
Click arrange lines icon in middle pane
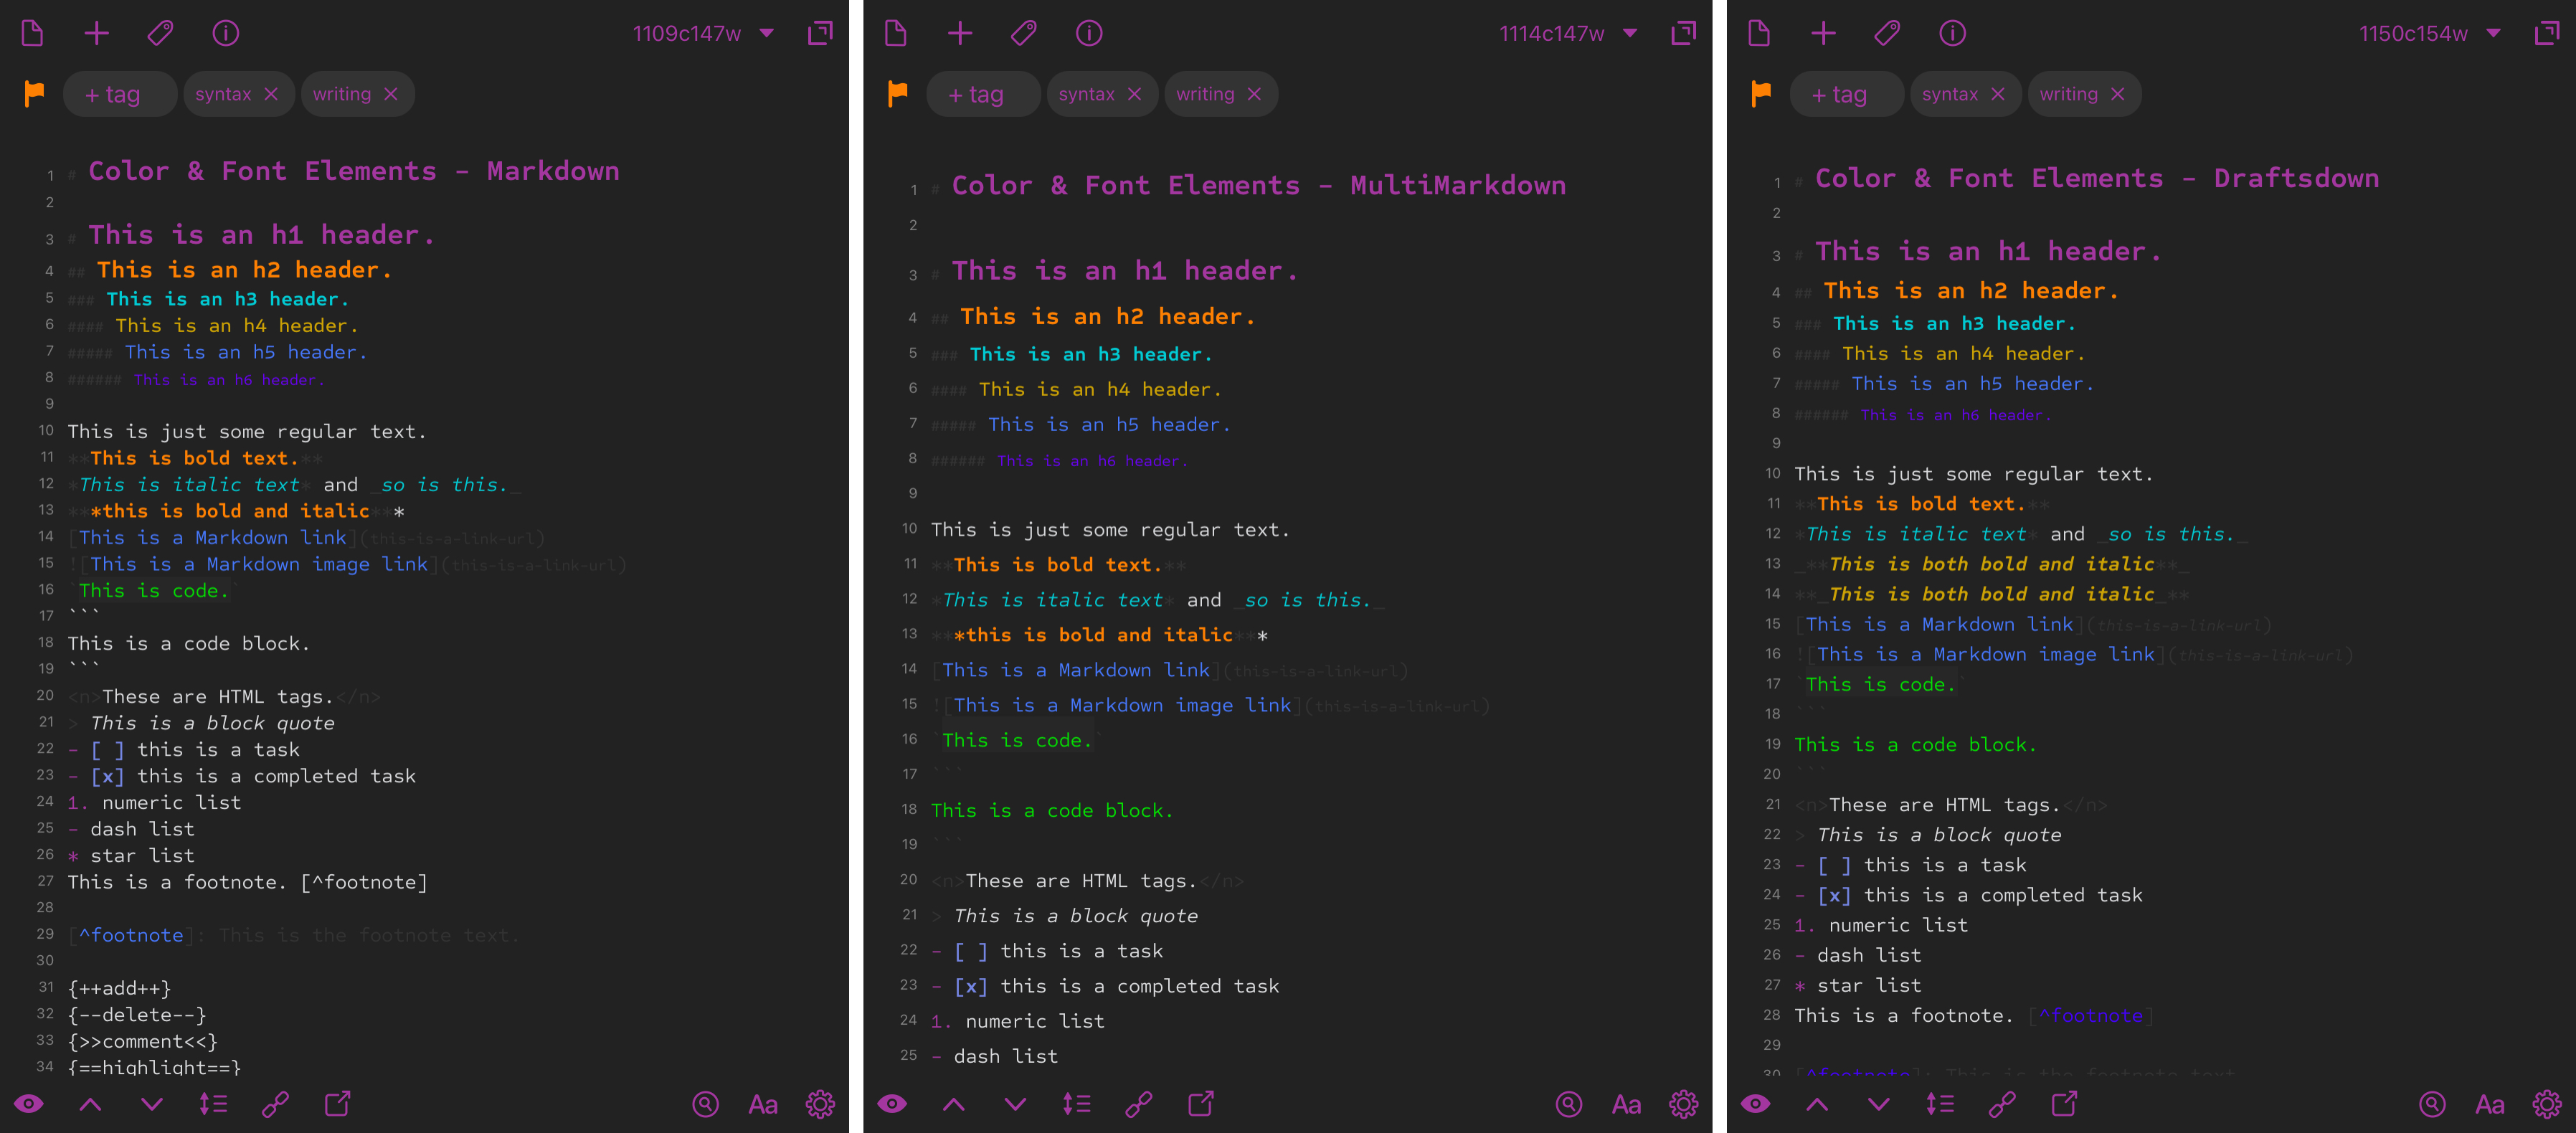tap(1077, 1104)
